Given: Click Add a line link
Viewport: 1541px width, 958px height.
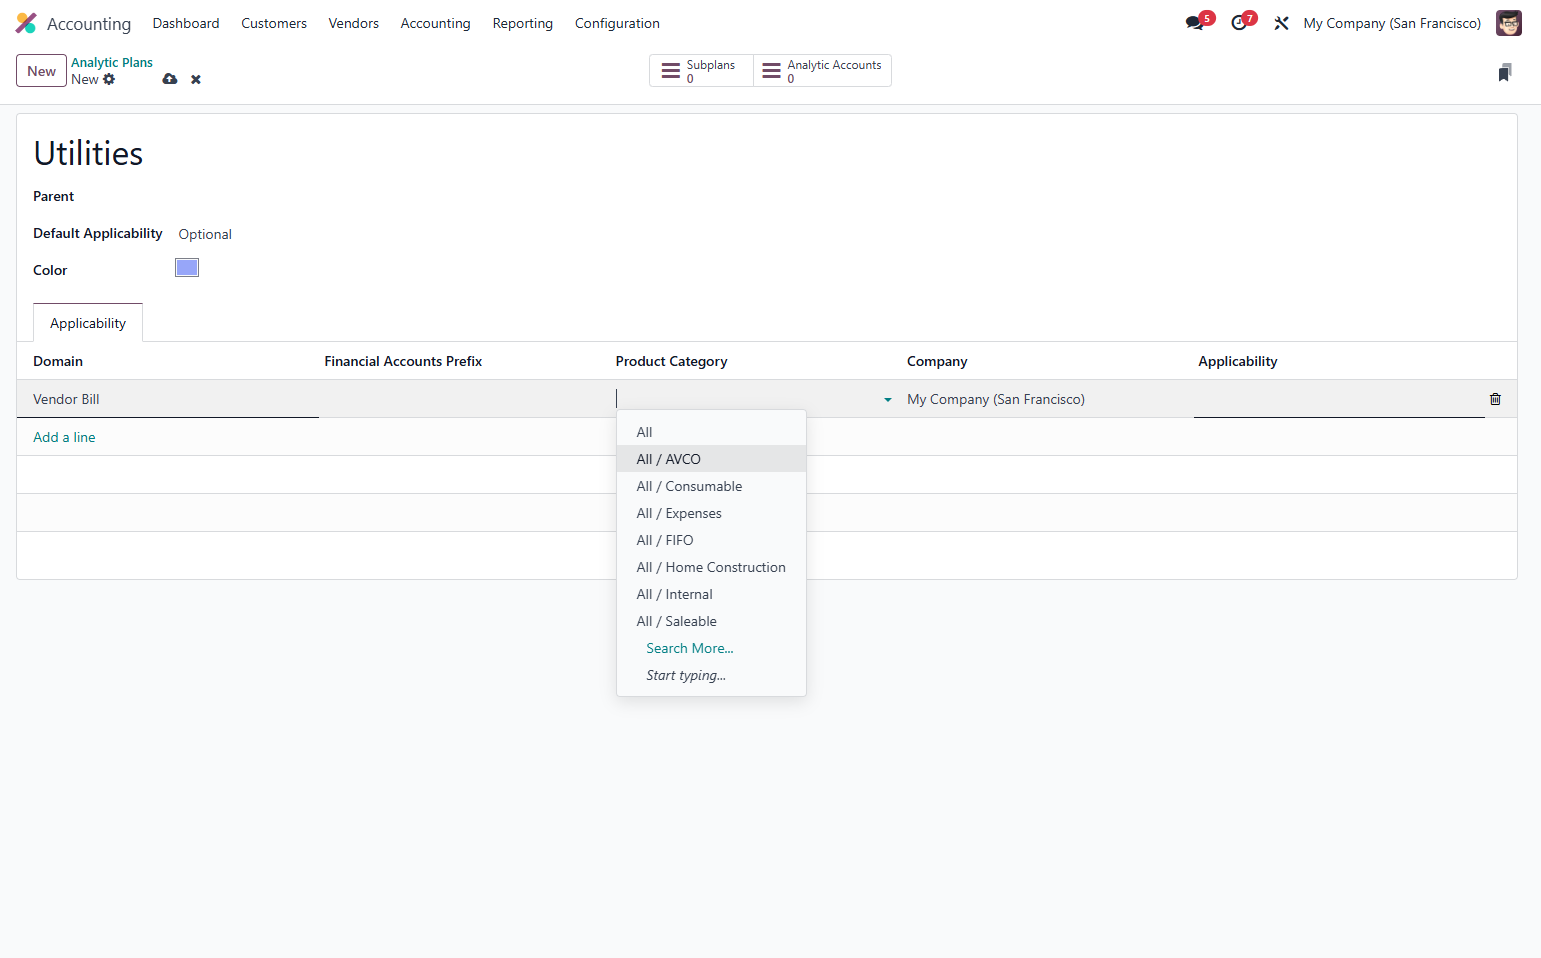Looking at the screenshot, I should pos(64,437).
